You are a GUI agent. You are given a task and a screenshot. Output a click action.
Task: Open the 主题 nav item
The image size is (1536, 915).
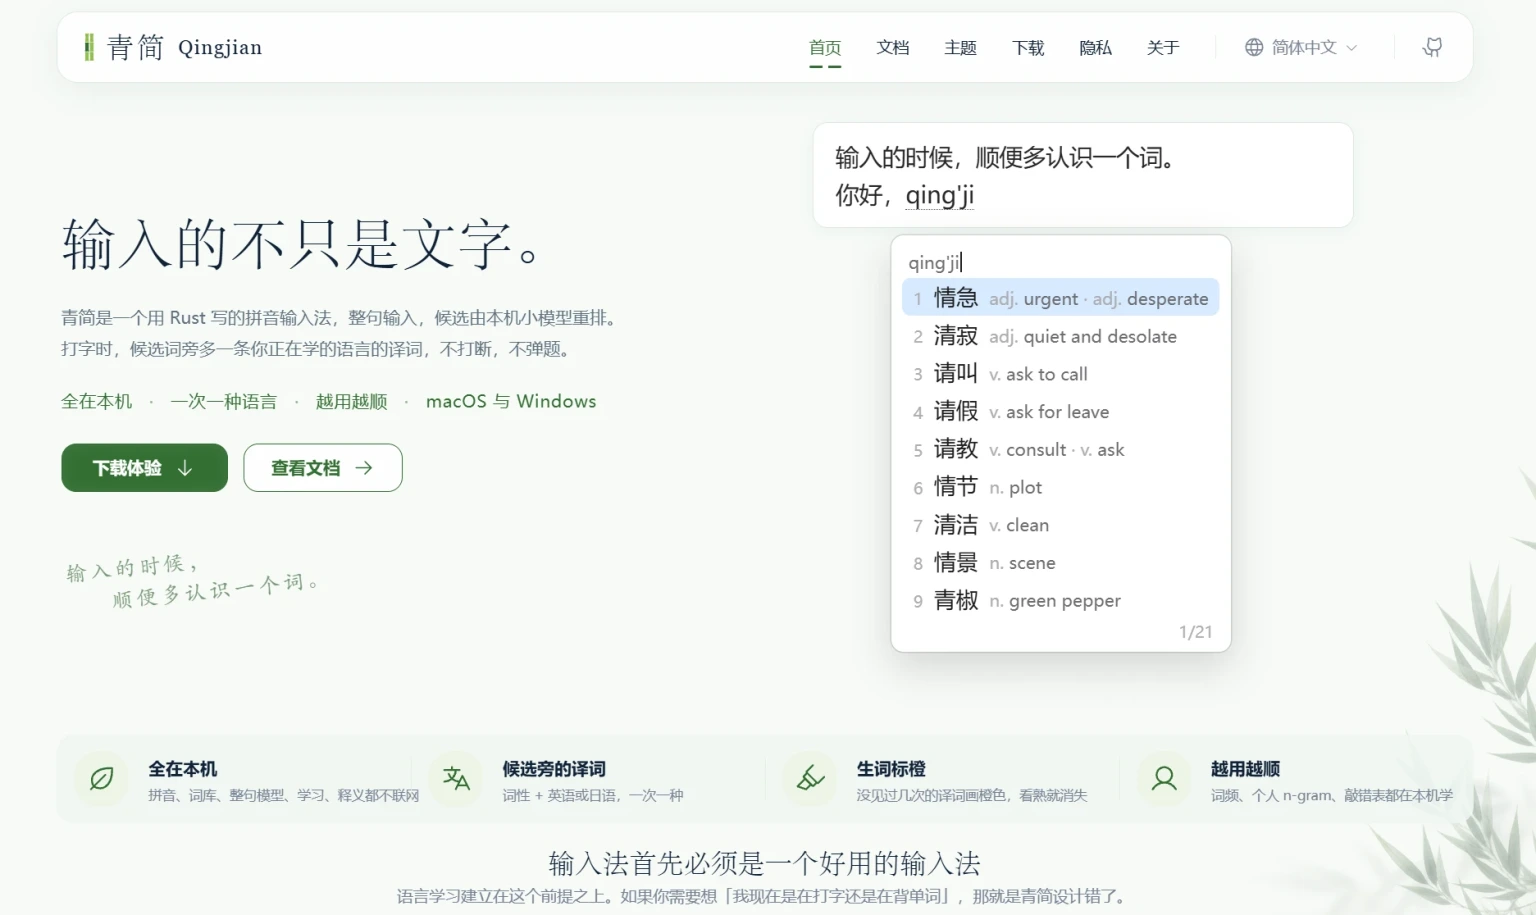[x=960, y=48]
